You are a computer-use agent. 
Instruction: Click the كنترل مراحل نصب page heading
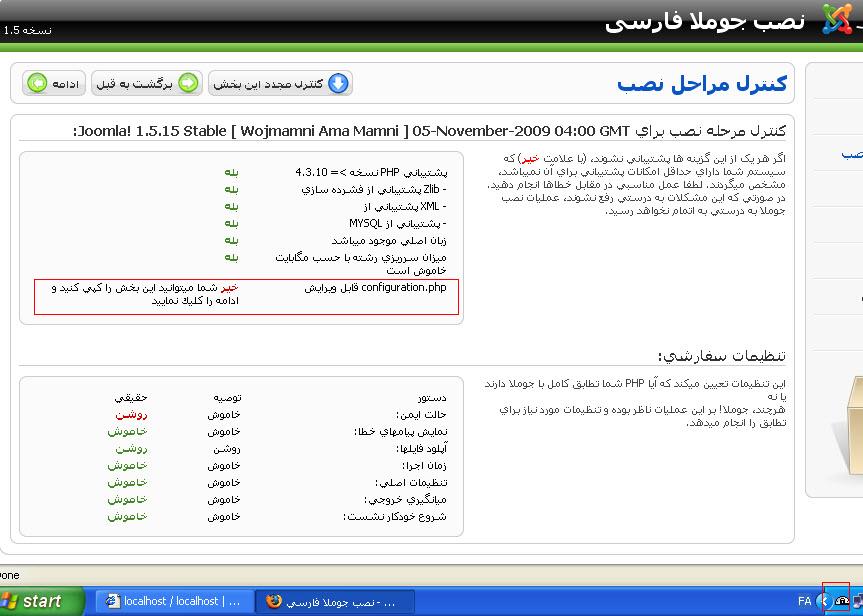(702, 84)
